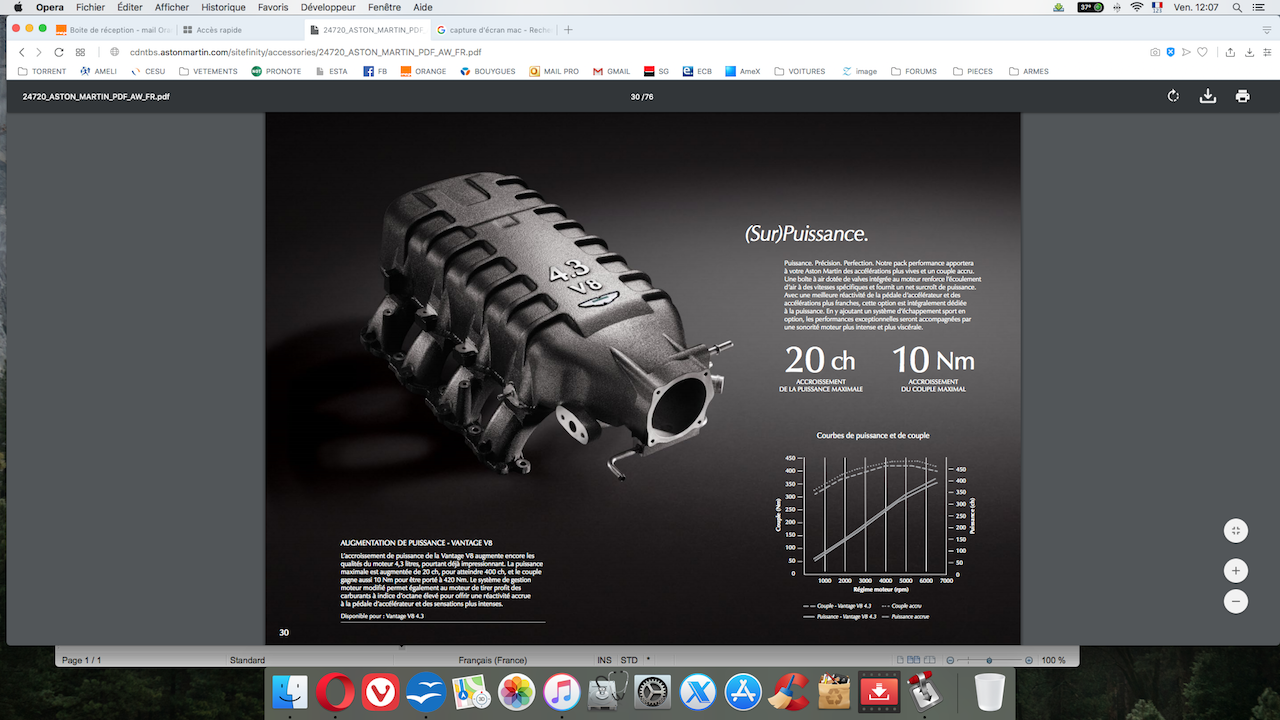Screen dimensions: 1280x720
Task: Click the PDF page number field showing 30
Action: (636, 97)
